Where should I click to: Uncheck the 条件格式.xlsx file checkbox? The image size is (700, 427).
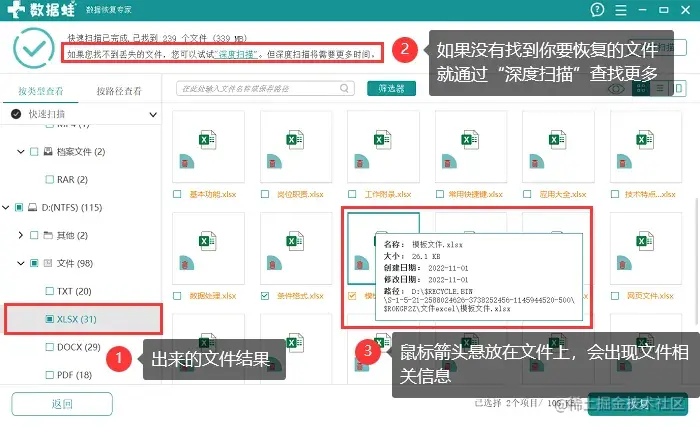[x=265, y=296]
